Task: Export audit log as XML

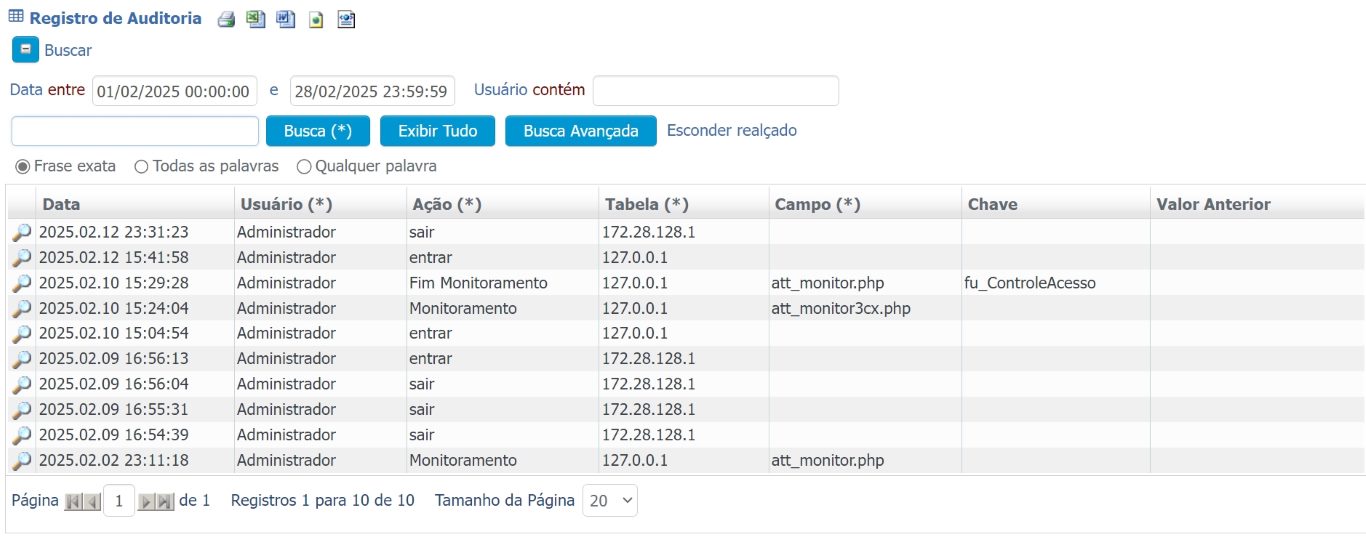Action: 346,19
